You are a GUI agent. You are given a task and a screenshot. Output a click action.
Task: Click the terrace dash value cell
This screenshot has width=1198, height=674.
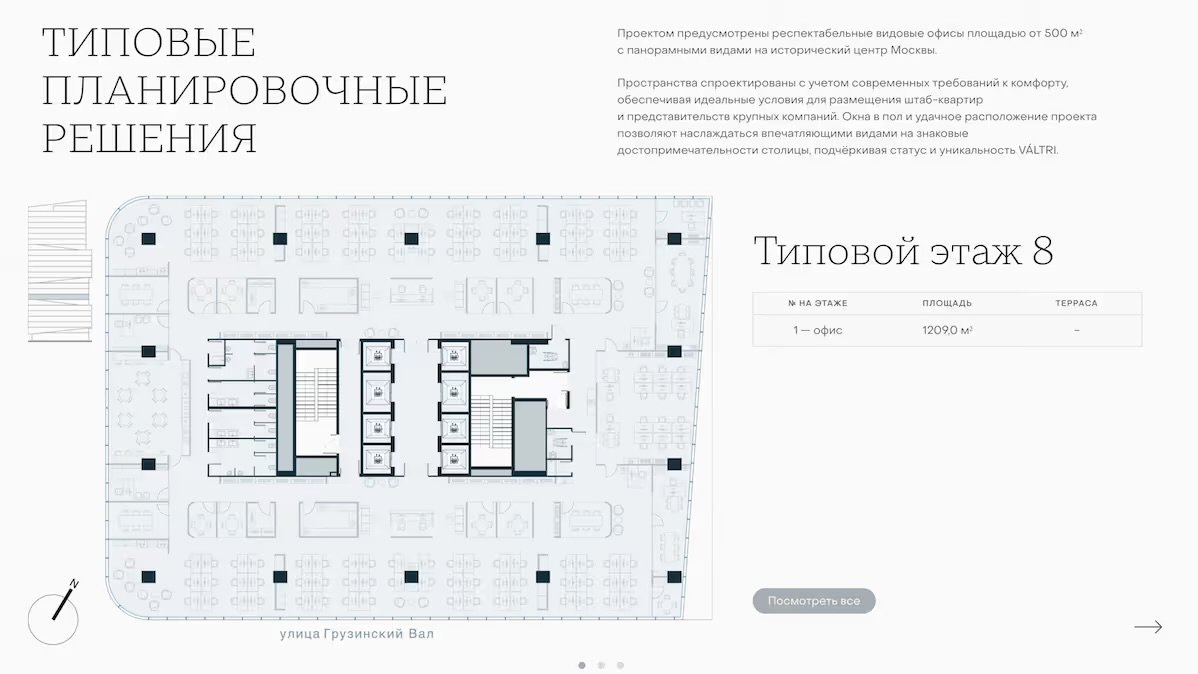1077,330
